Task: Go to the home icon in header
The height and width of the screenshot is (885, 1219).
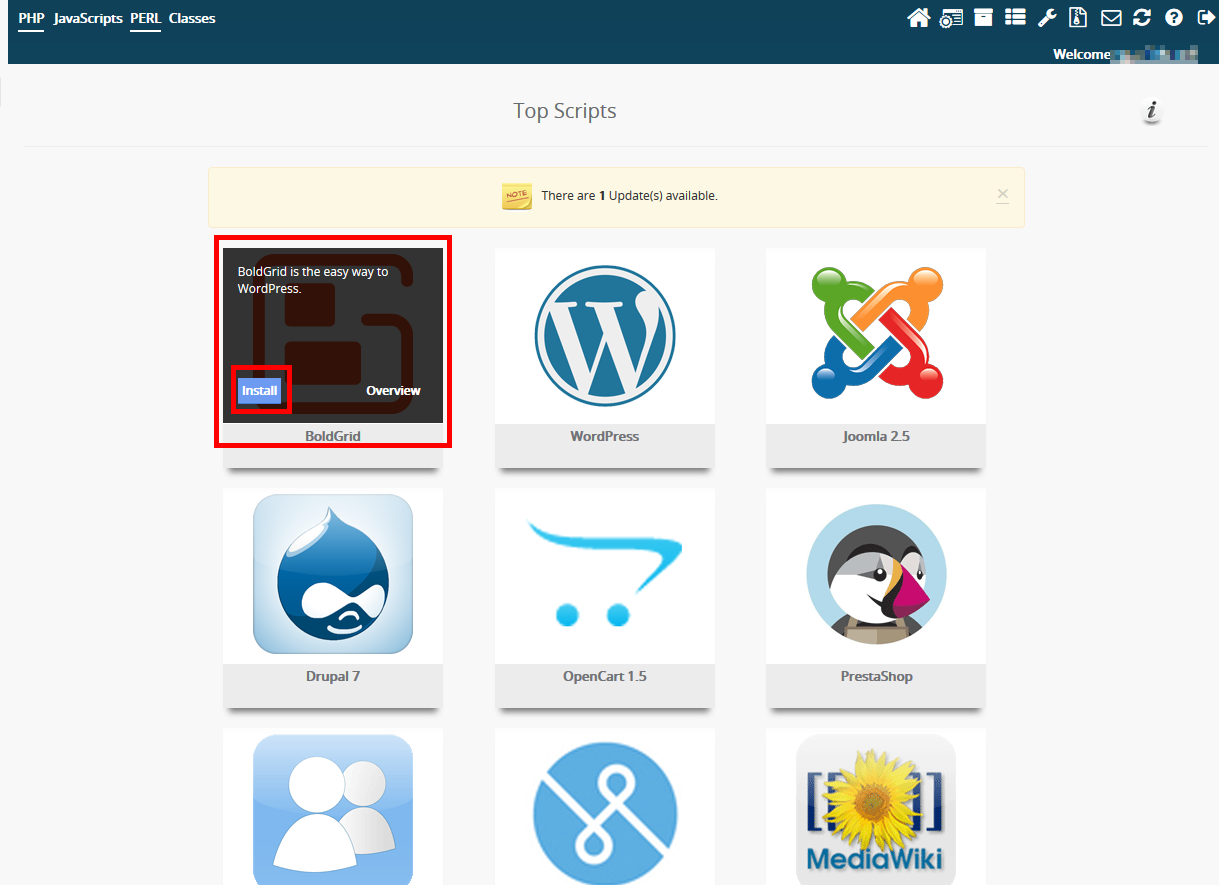Action: click(918, 18)
